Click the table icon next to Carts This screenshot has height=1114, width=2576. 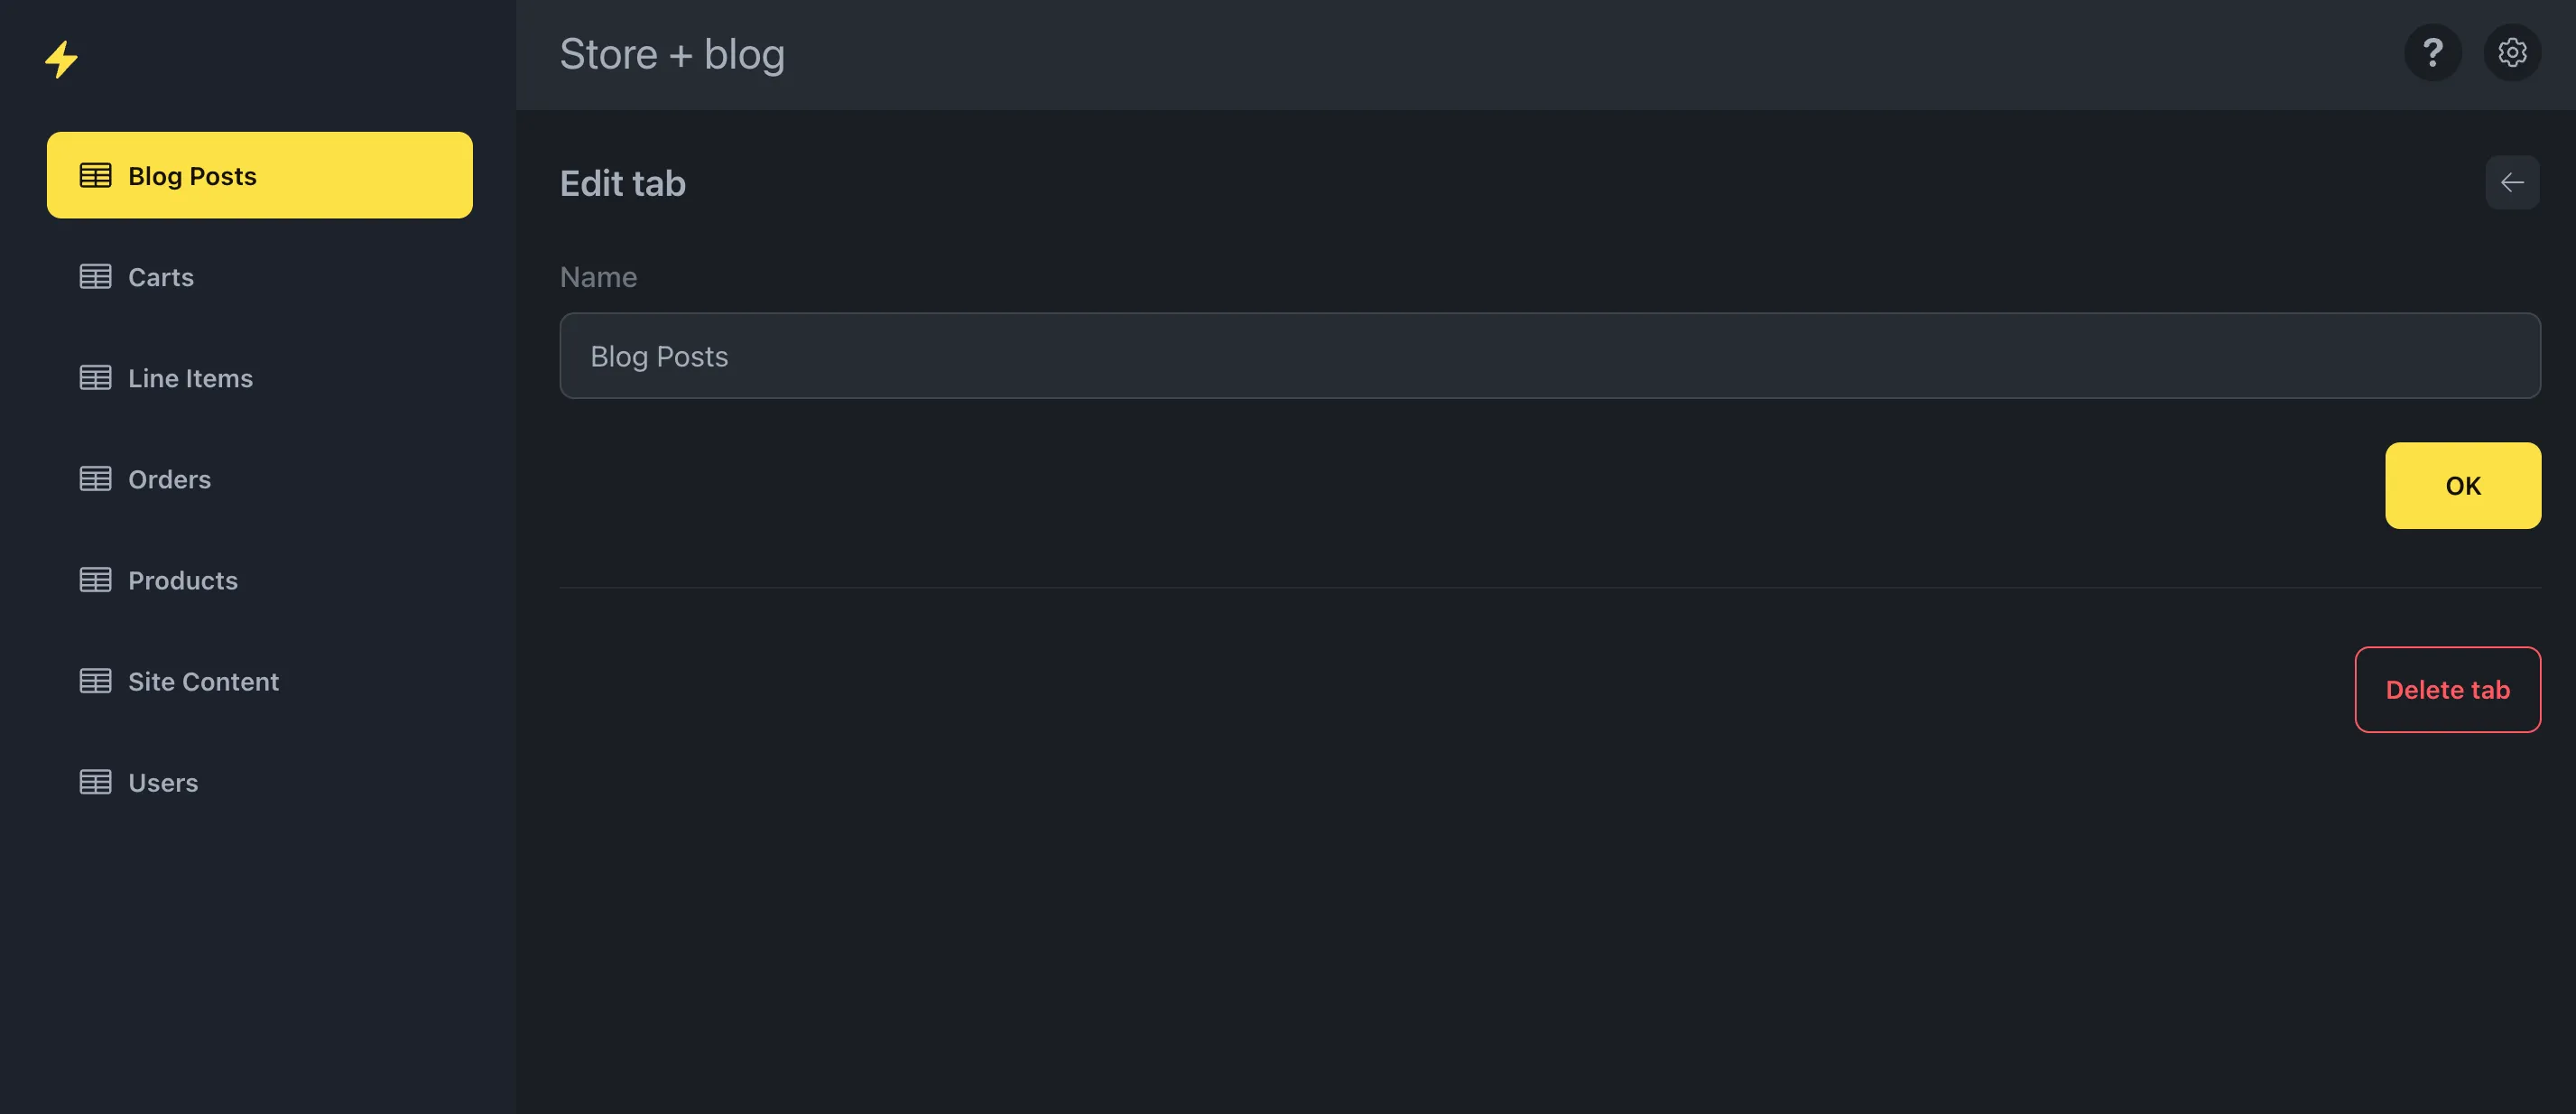pos(94,276)
